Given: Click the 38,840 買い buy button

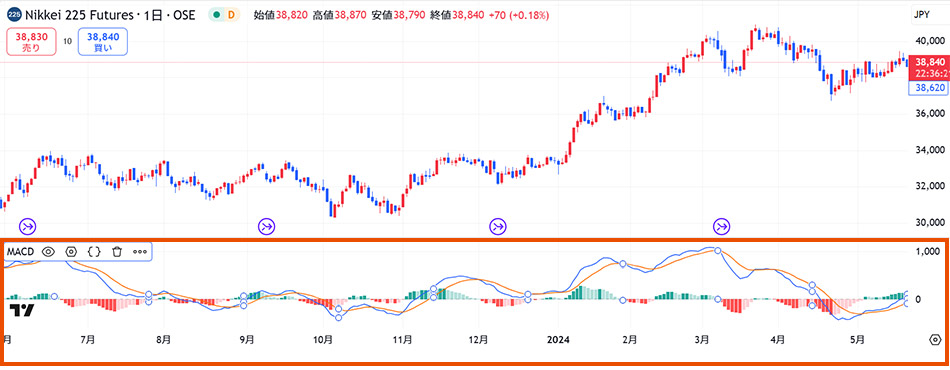Looking at the screenshot, I should click(102, 41).
